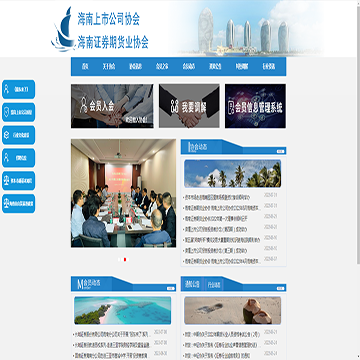Click the balance-scale icon on fifth sidebar button
Image resolution: width=360 pixels, height=360 pixels.
point(6,181)
